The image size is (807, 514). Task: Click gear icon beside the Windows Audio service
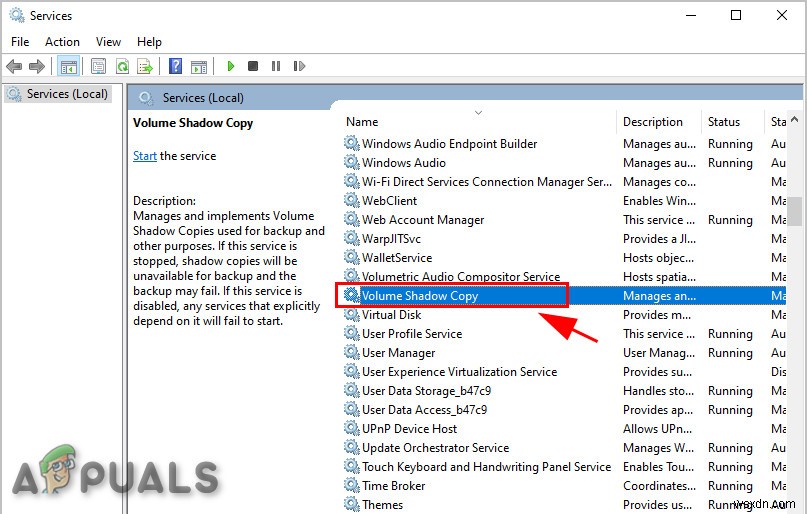(352, 162)
